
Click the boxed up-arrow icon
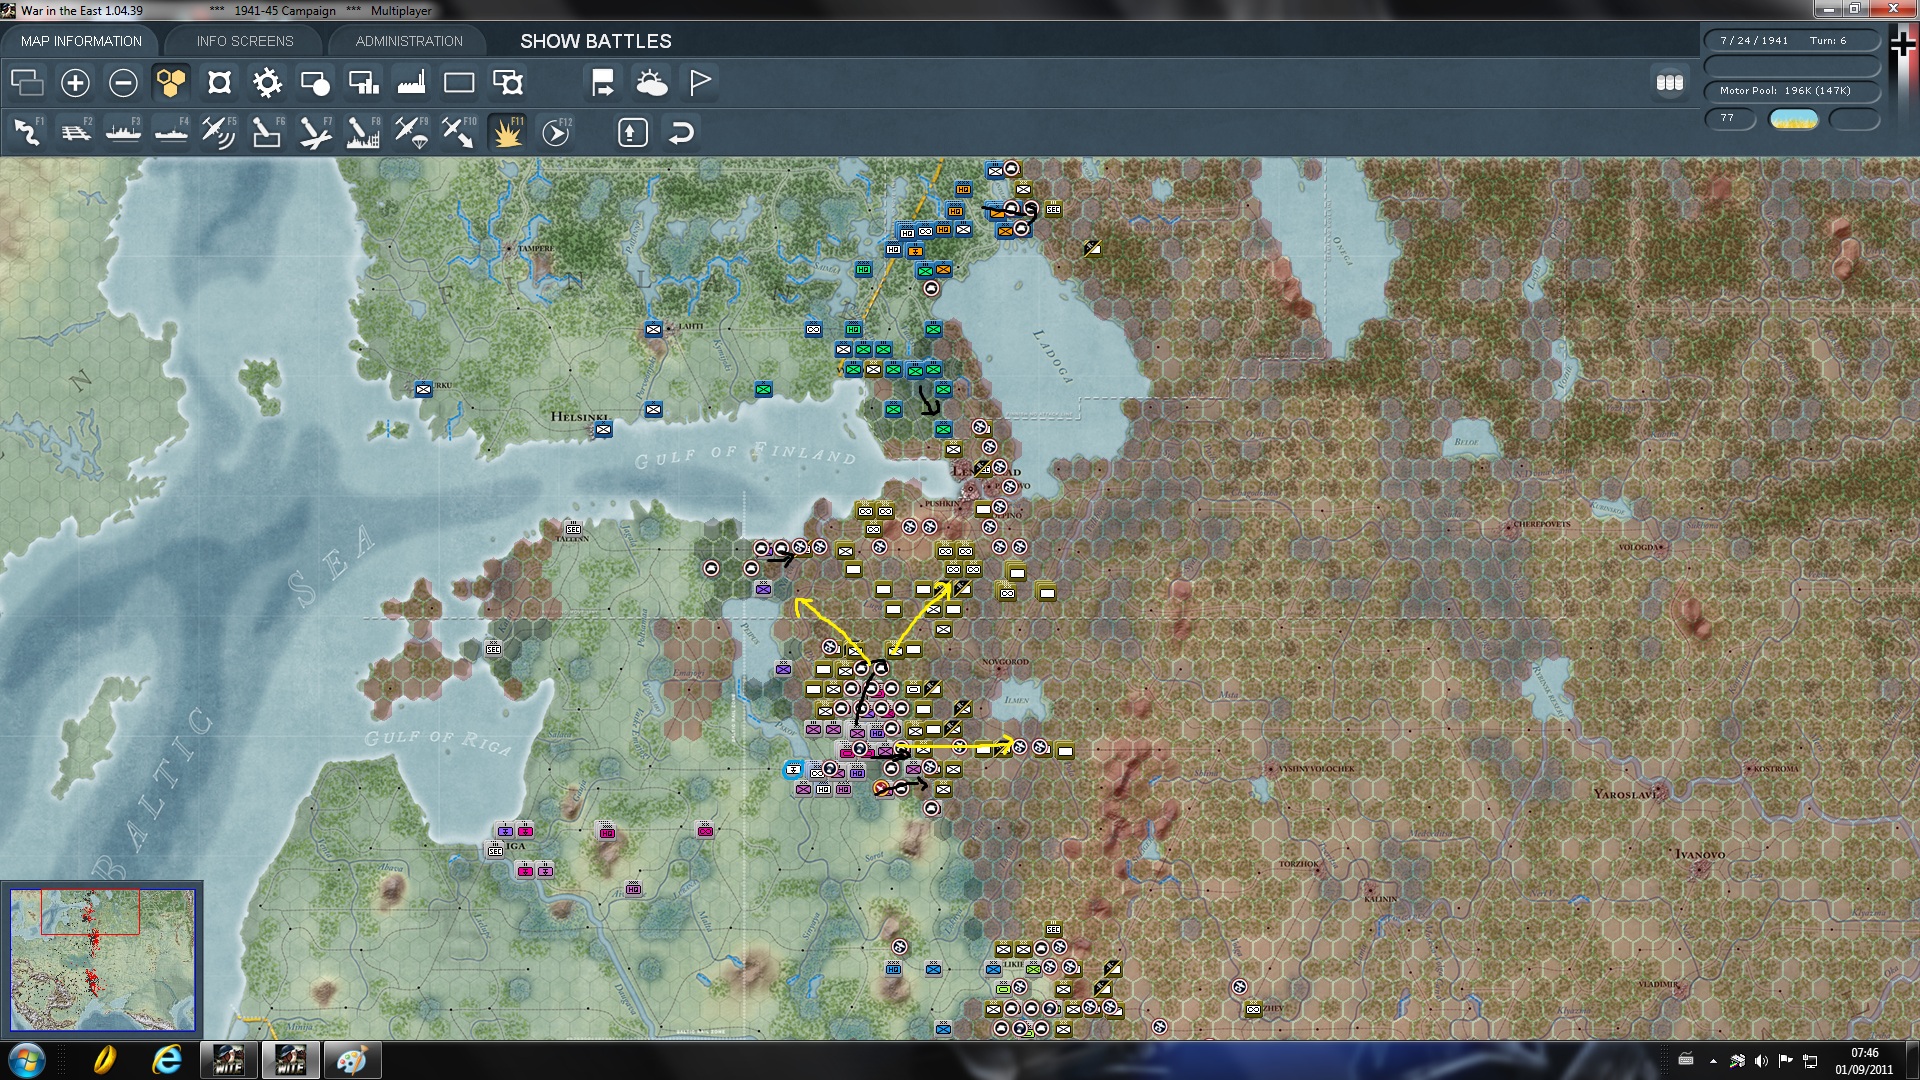click(x=633, y=132)
